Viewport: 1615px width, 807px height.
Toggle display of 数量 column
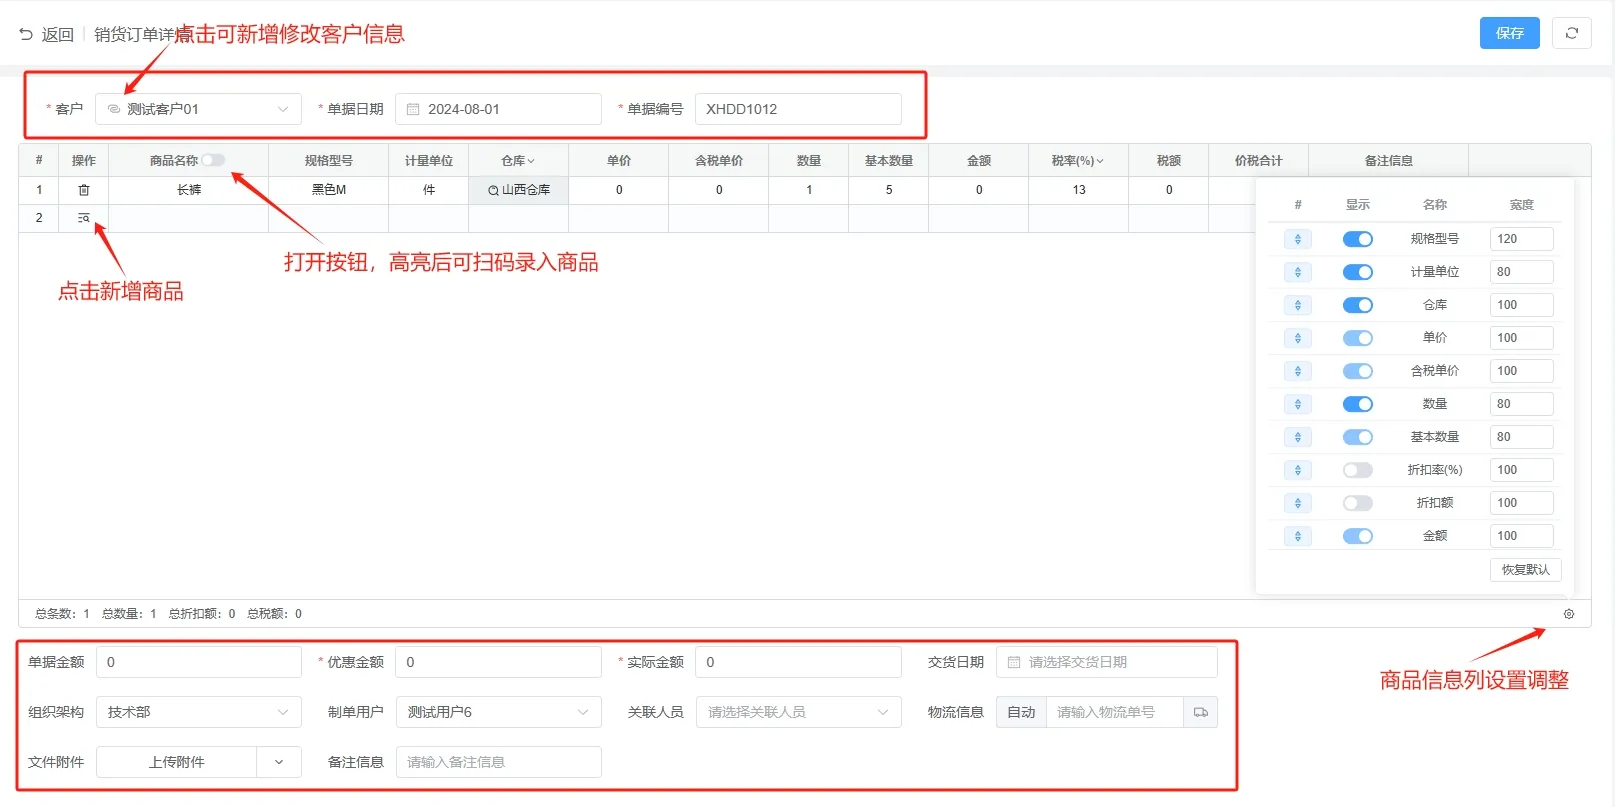(x=1358, y=404)
